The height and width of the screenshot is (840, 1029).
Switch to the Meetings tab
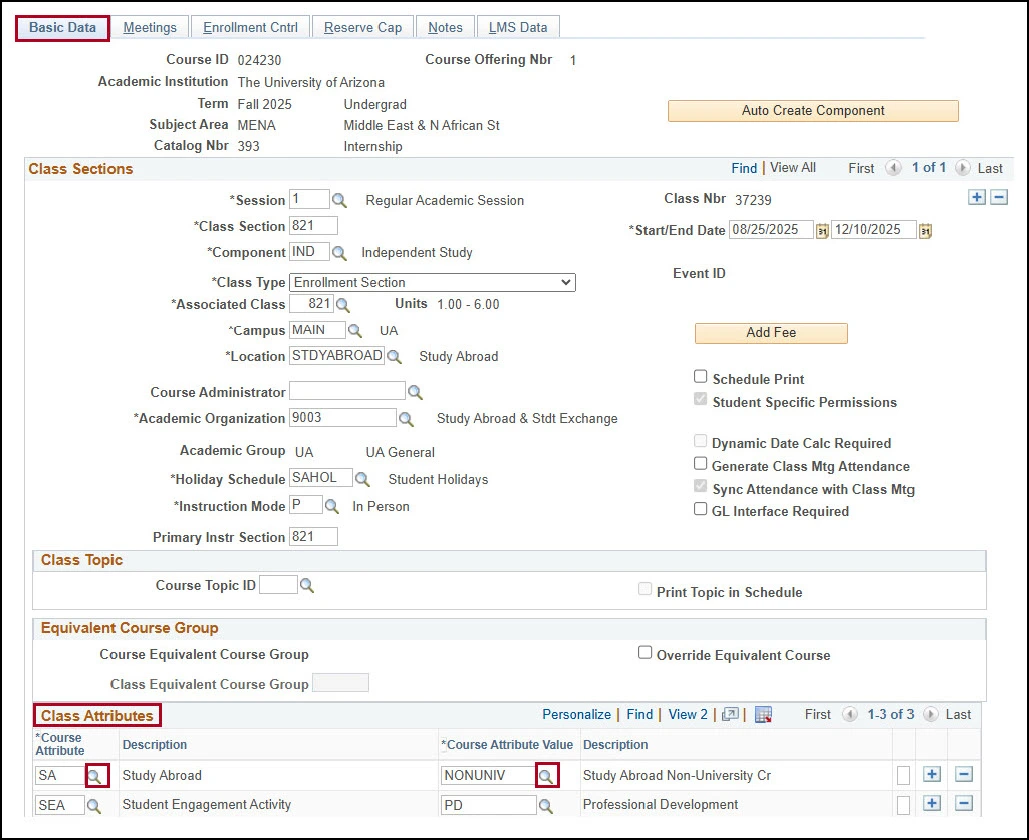(150, 28)
